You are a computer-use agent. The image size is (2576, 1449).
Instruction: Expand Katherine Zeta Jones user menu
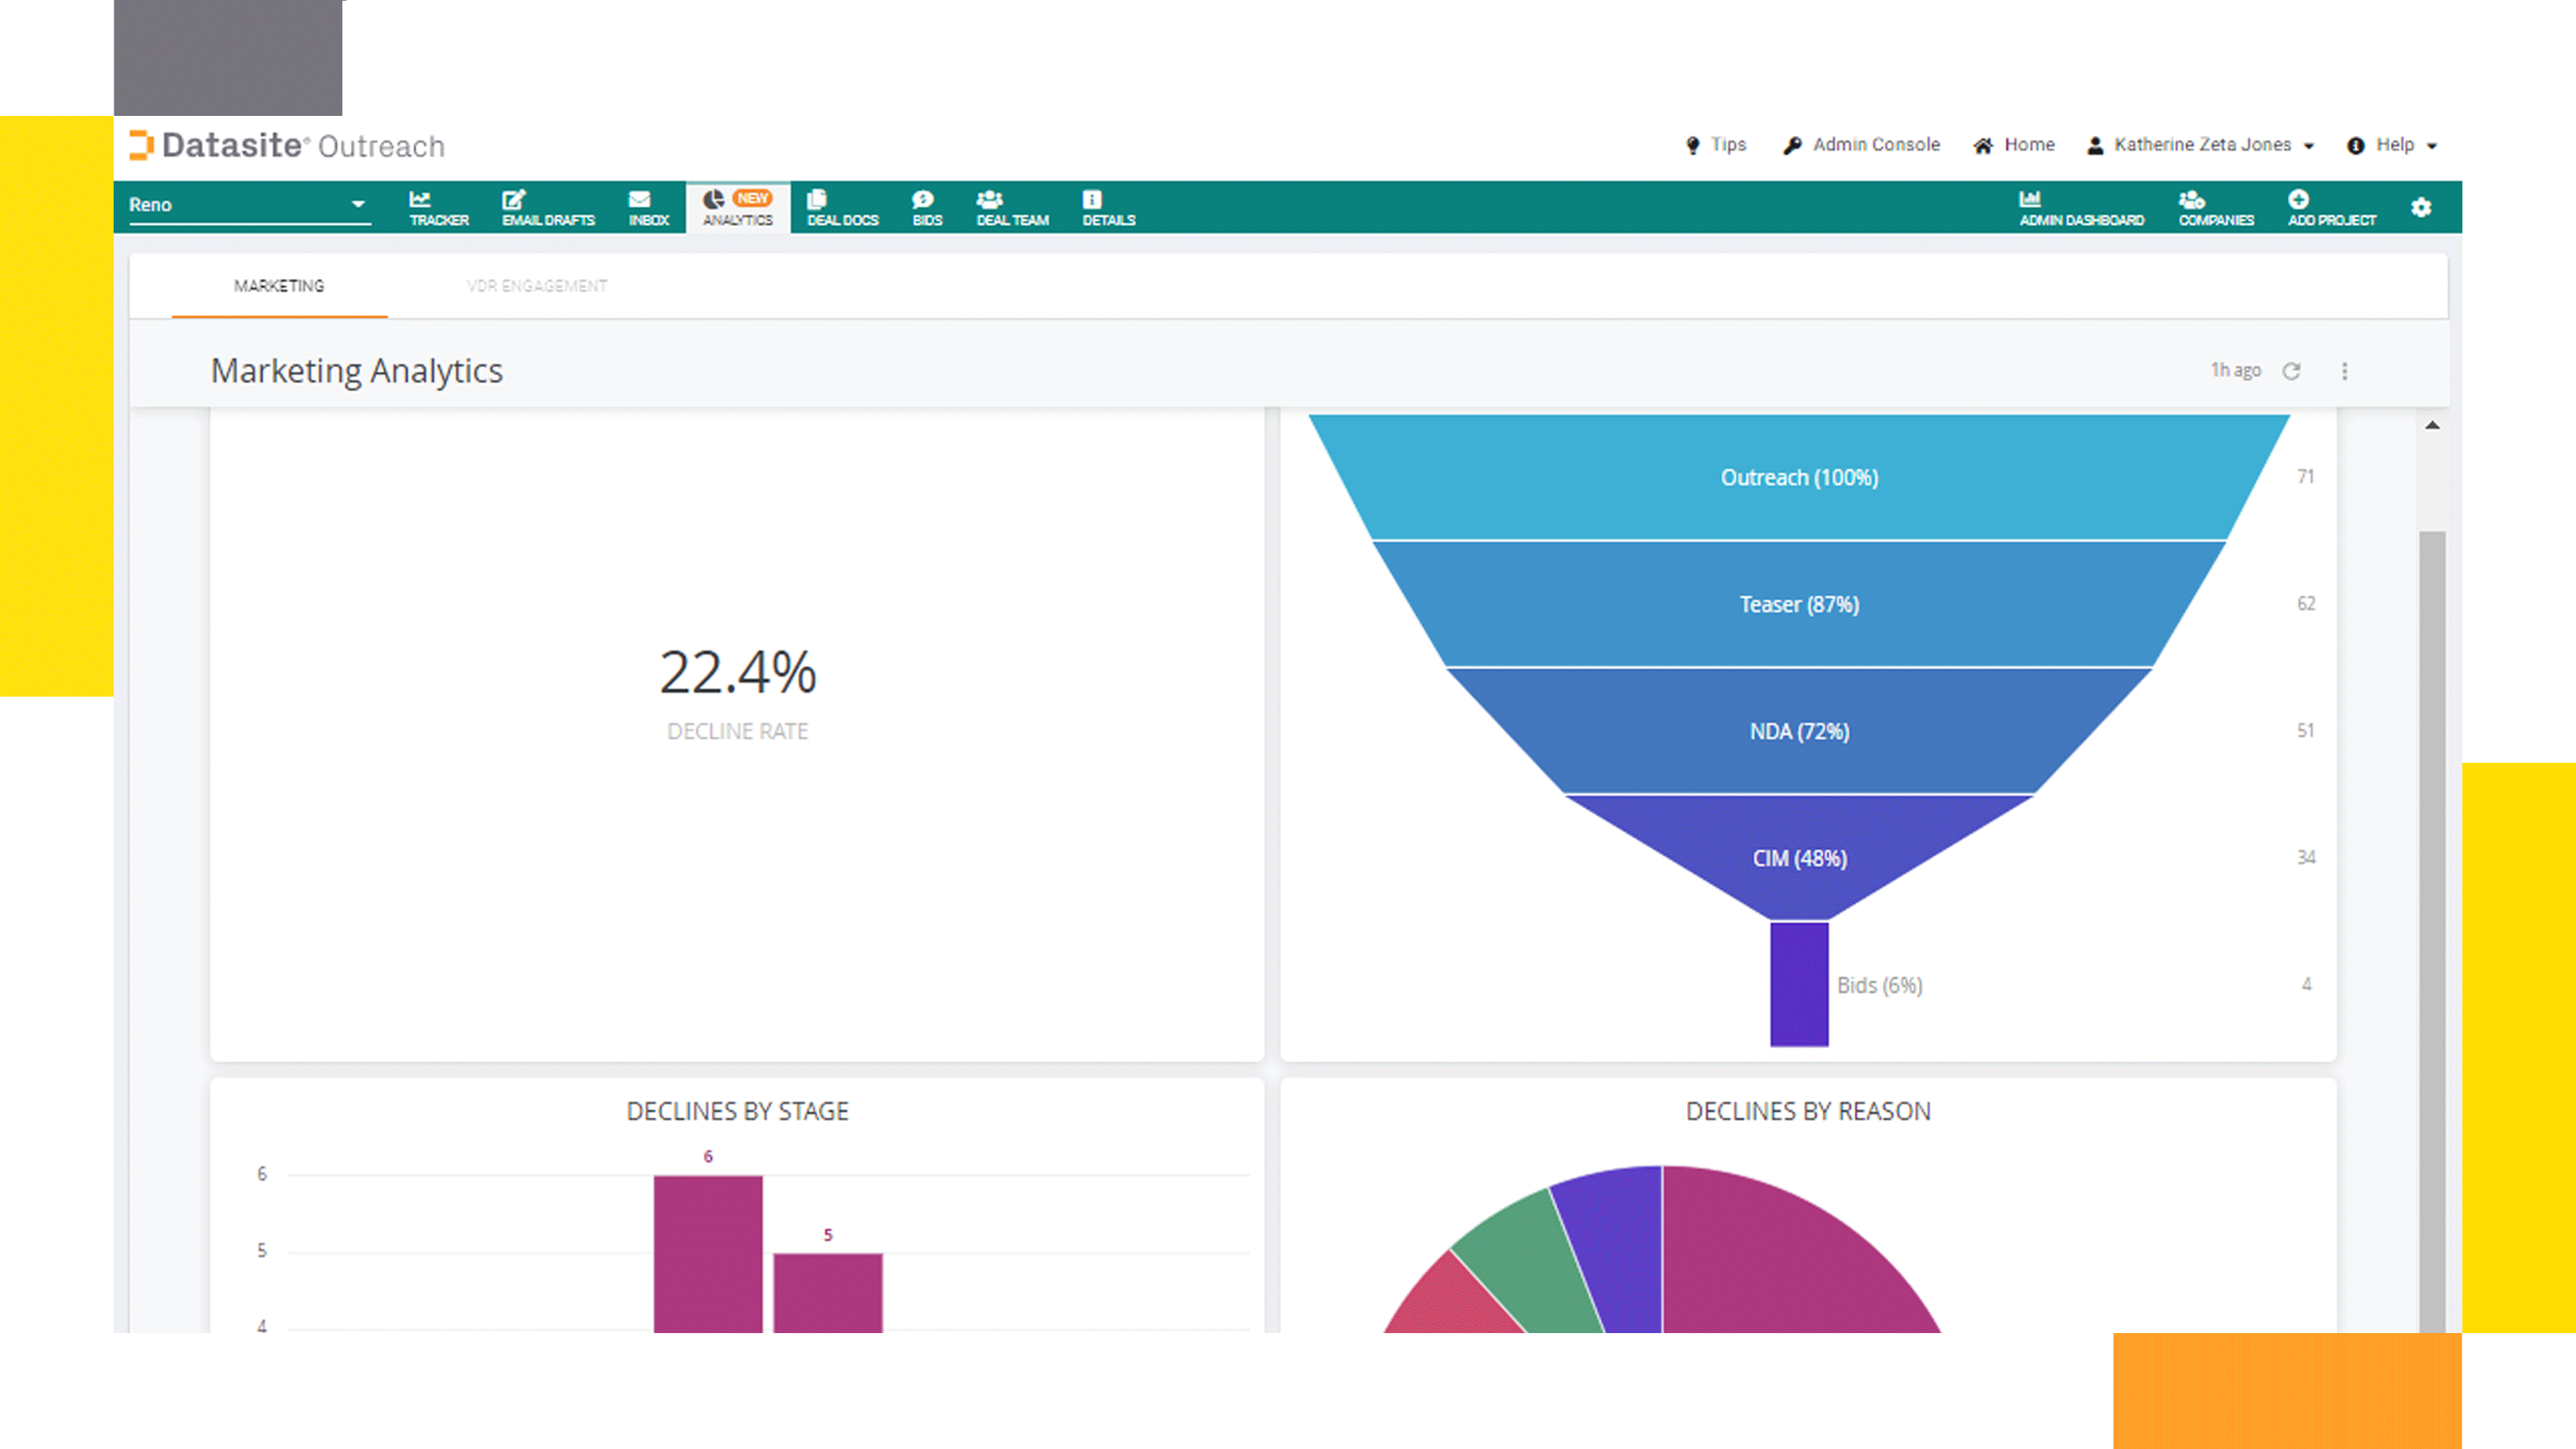point(2201,145)
